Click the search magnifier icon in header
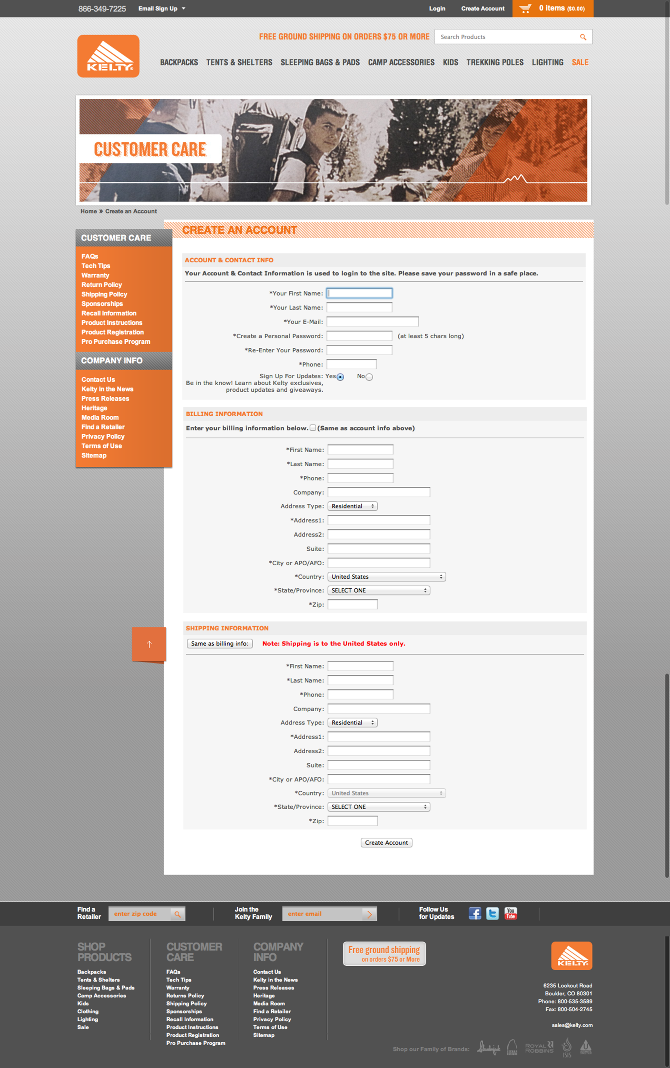The height and width of the screenshot is (1068, 670). (x=583, y=37)
